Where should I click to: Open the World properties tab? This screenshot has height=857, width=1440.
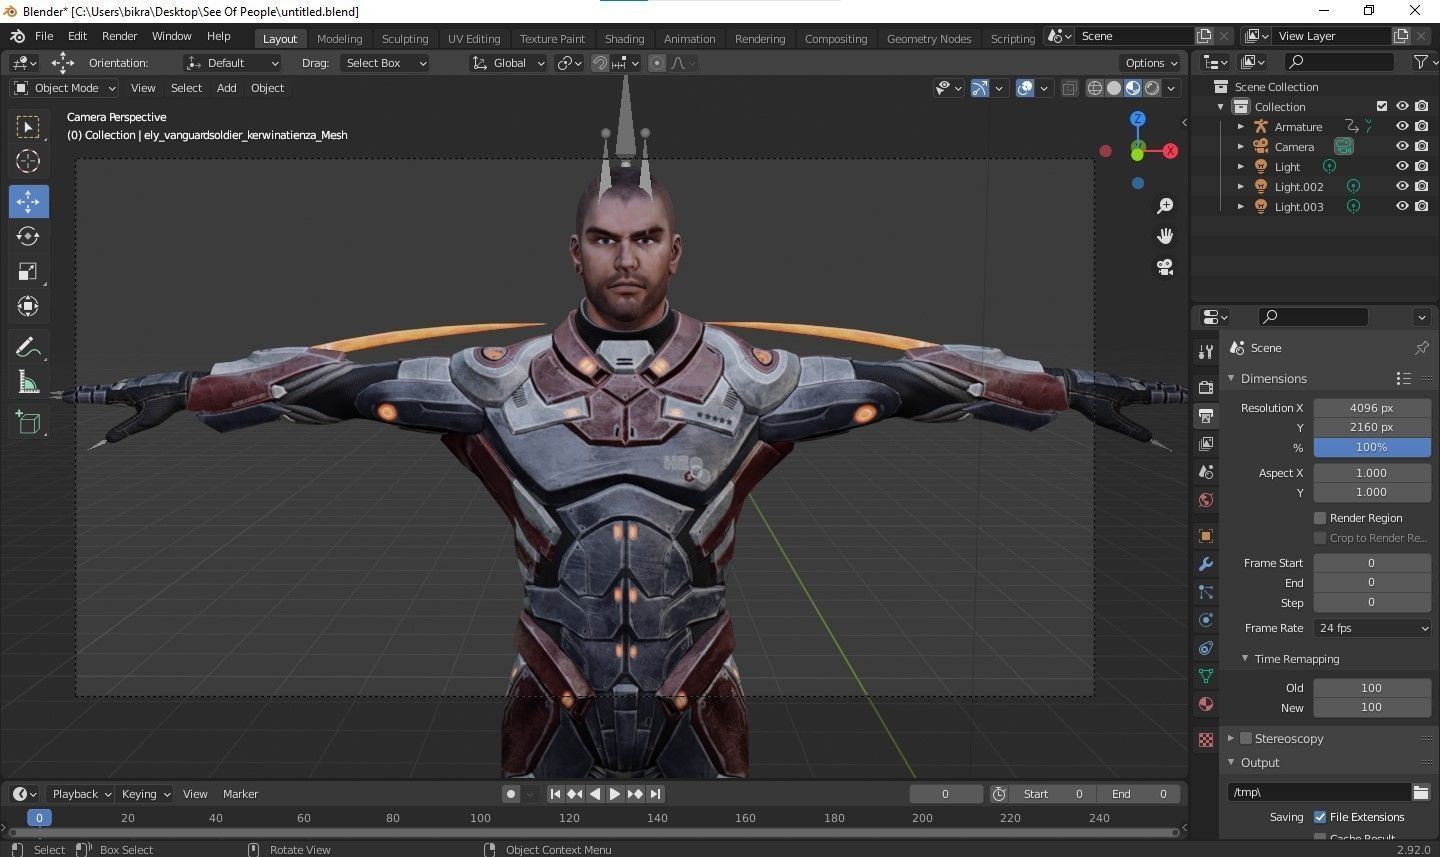click(1206, 499)
